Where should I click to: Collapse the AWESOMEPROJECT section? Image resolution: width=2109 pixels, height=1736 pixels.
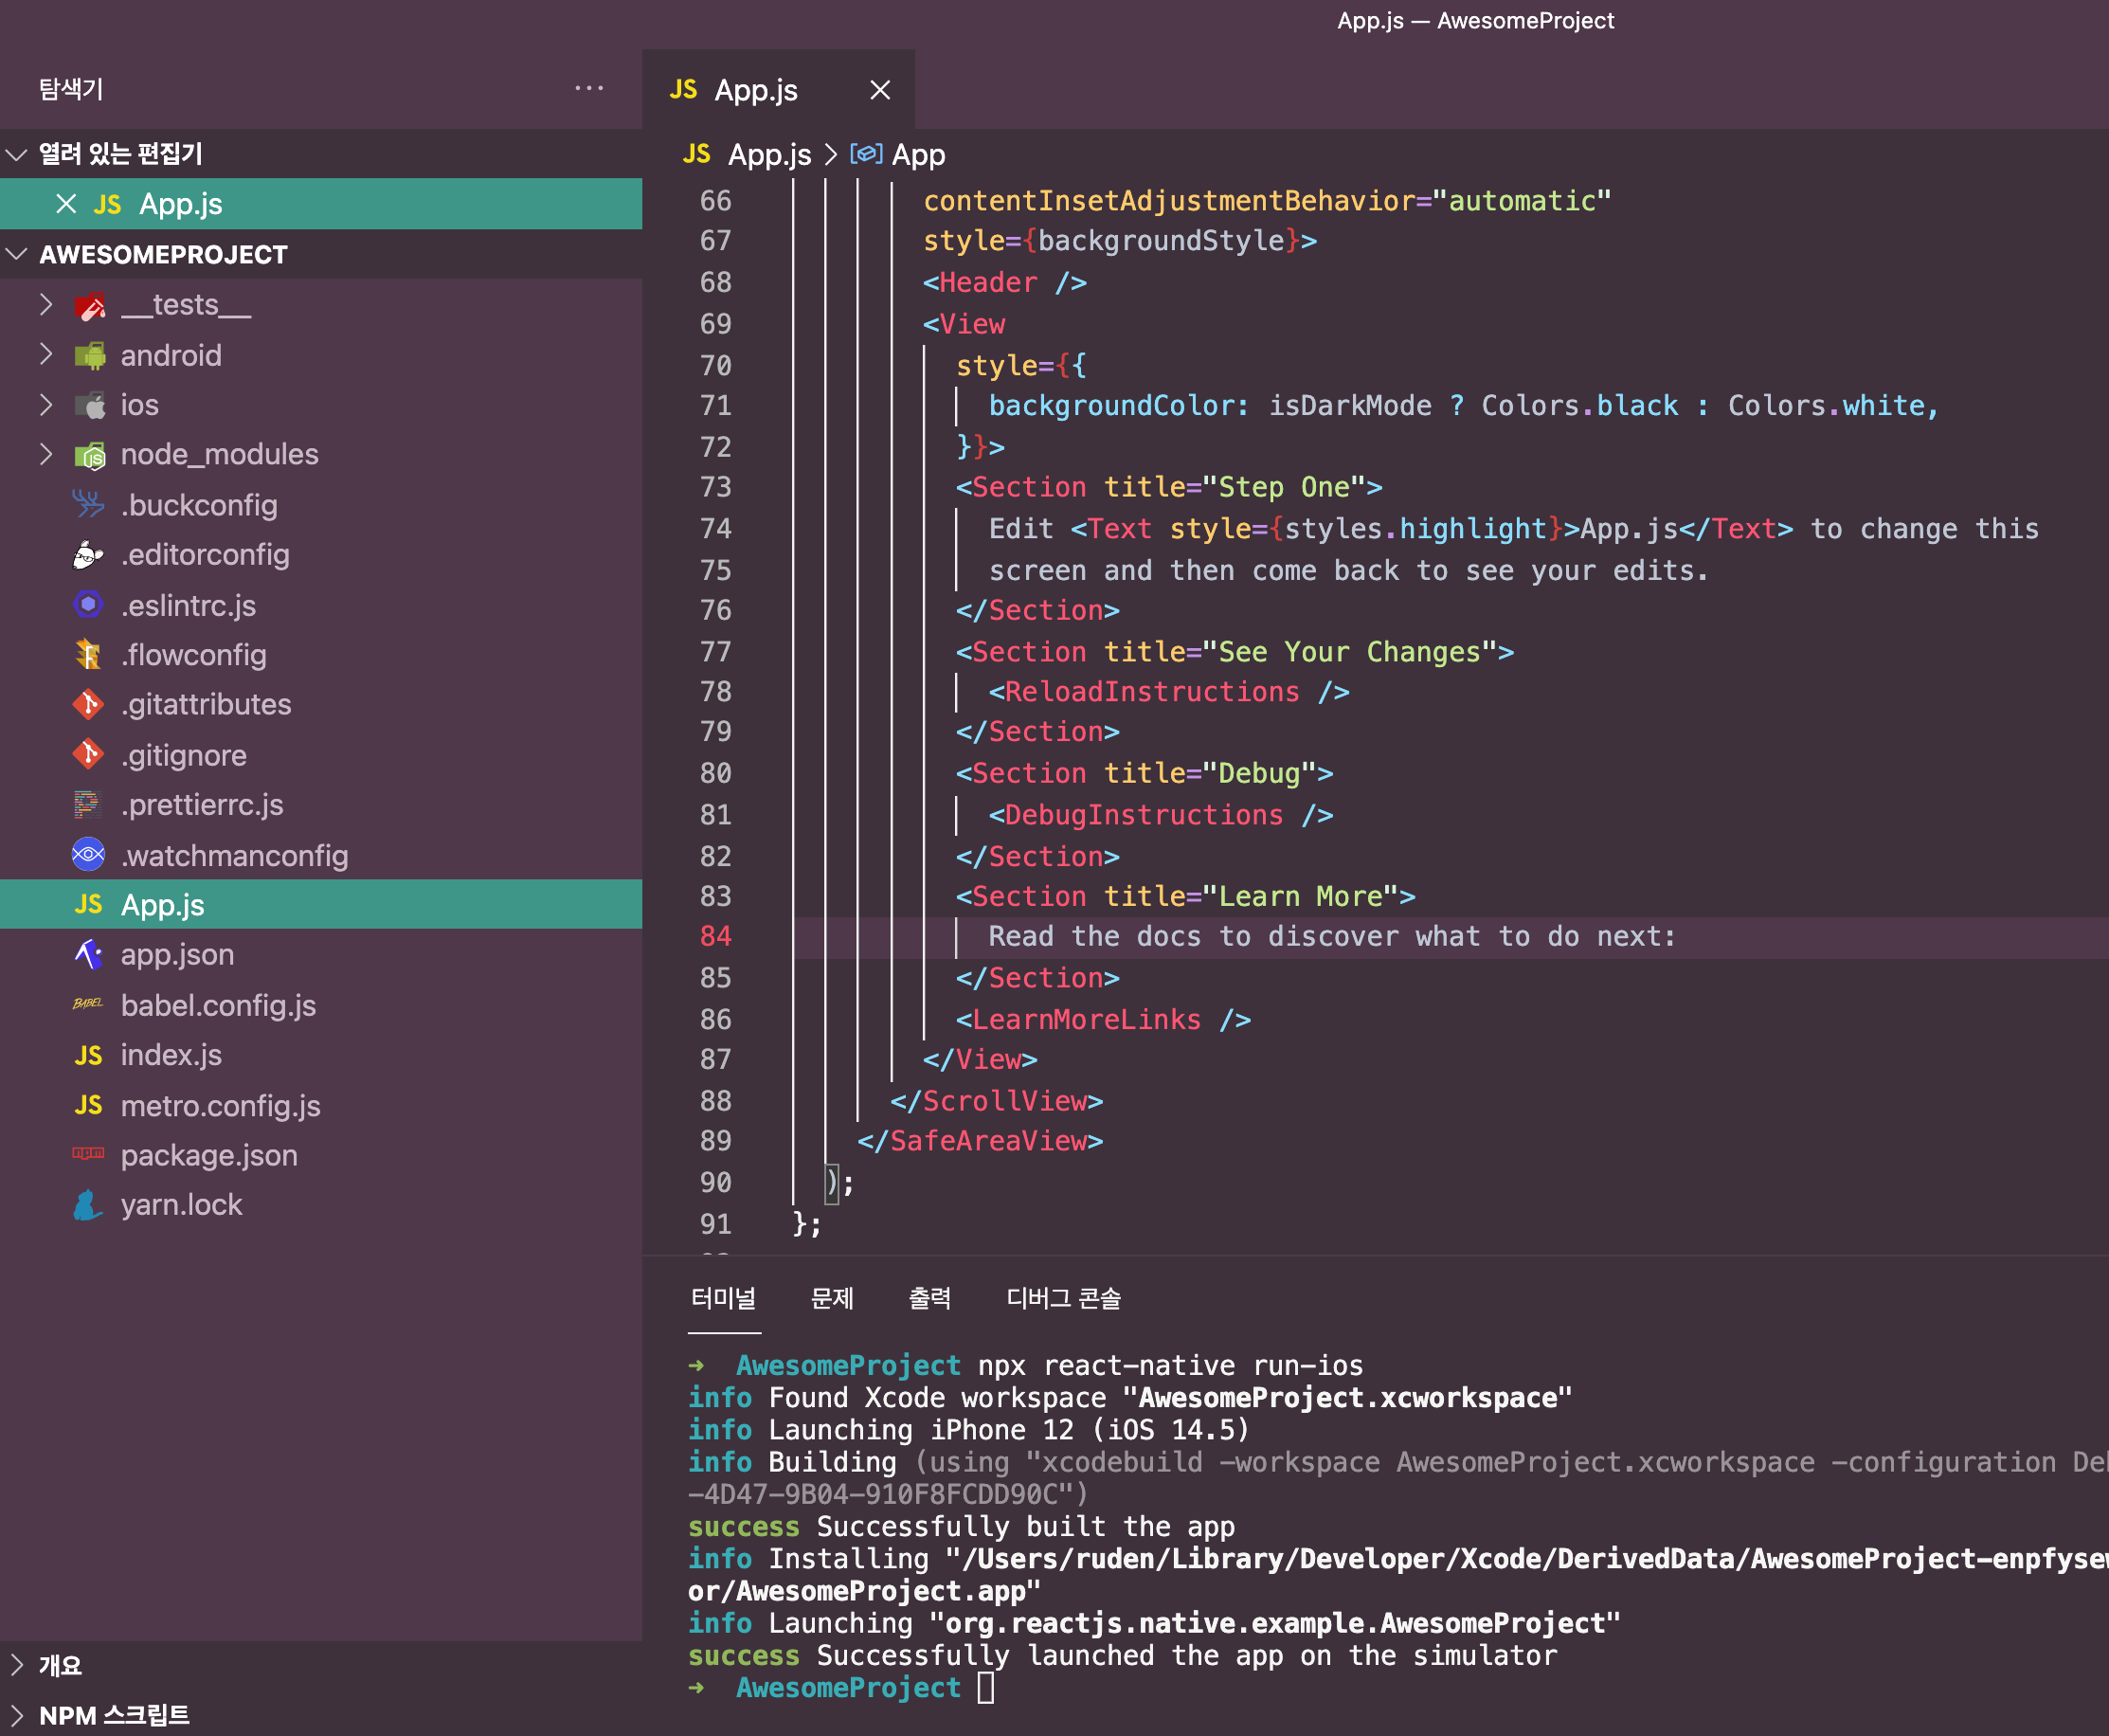click(x=16, y=254)
